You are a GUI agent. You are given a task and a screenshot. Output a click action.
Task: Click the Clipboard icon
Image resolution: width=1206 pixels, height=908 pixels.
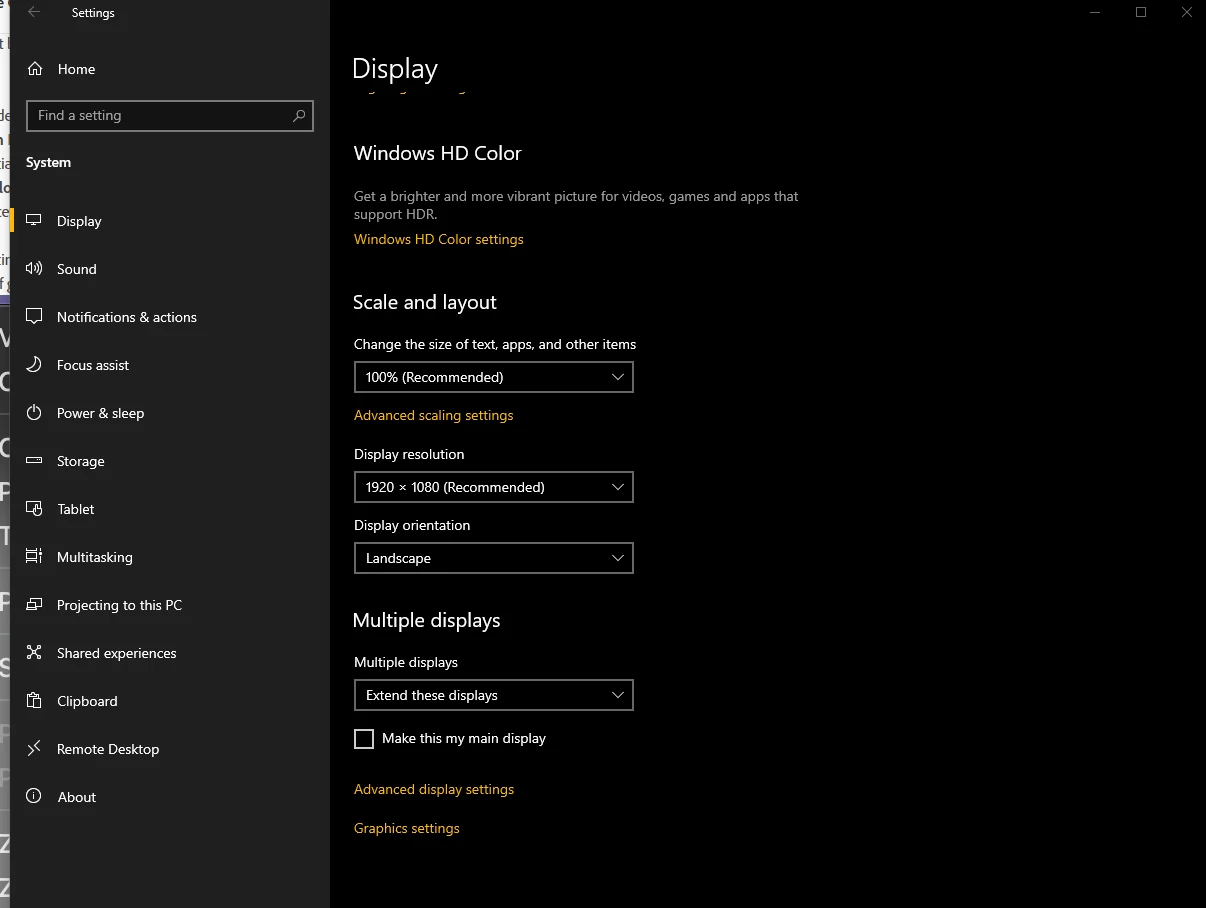pos(35,701)
